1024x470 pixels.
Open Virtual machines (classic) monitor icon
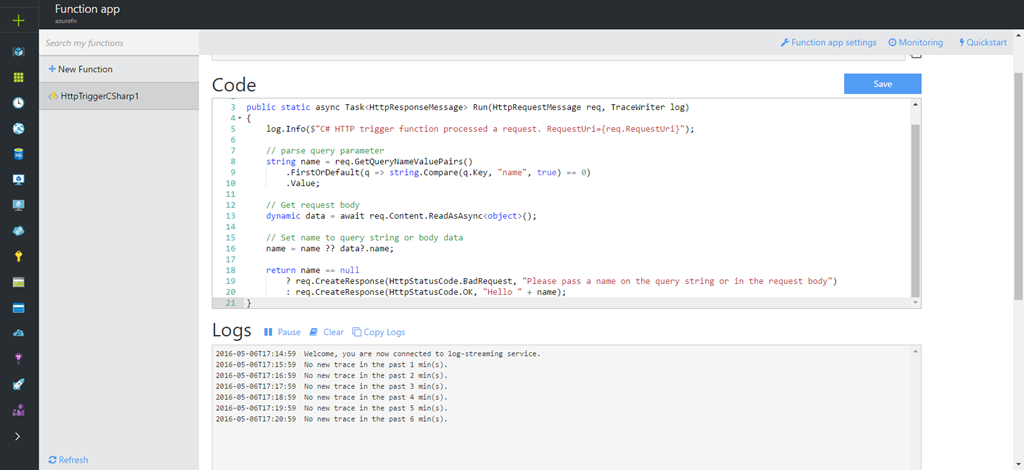pos(18,180)
